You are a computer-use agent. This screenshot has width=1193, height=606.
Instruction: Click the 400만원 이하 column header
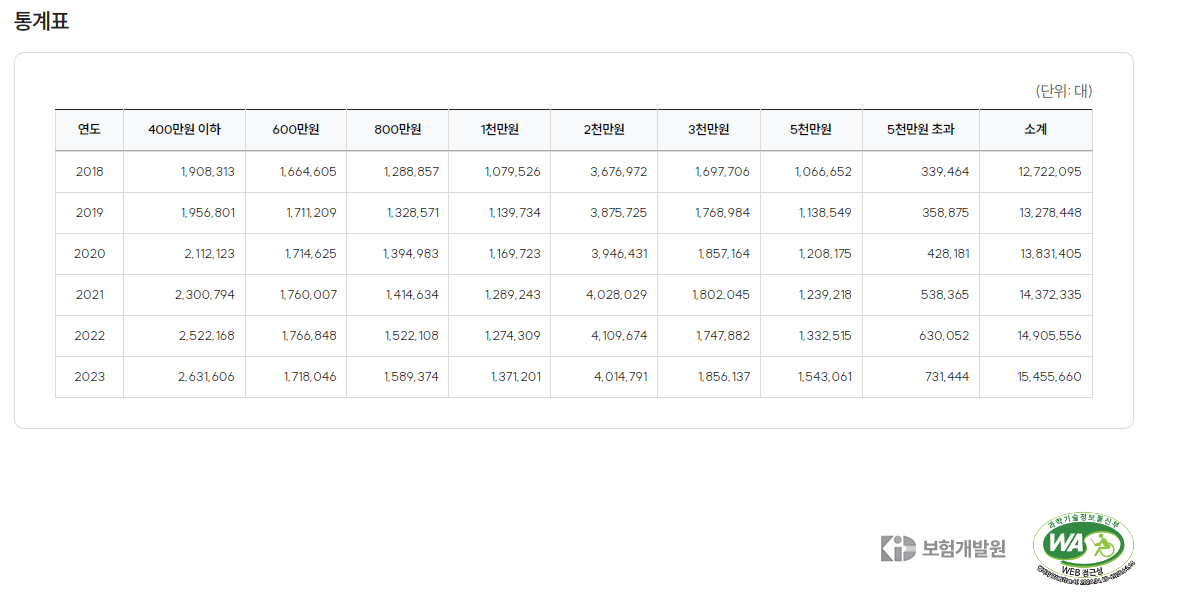coord(184,129)
